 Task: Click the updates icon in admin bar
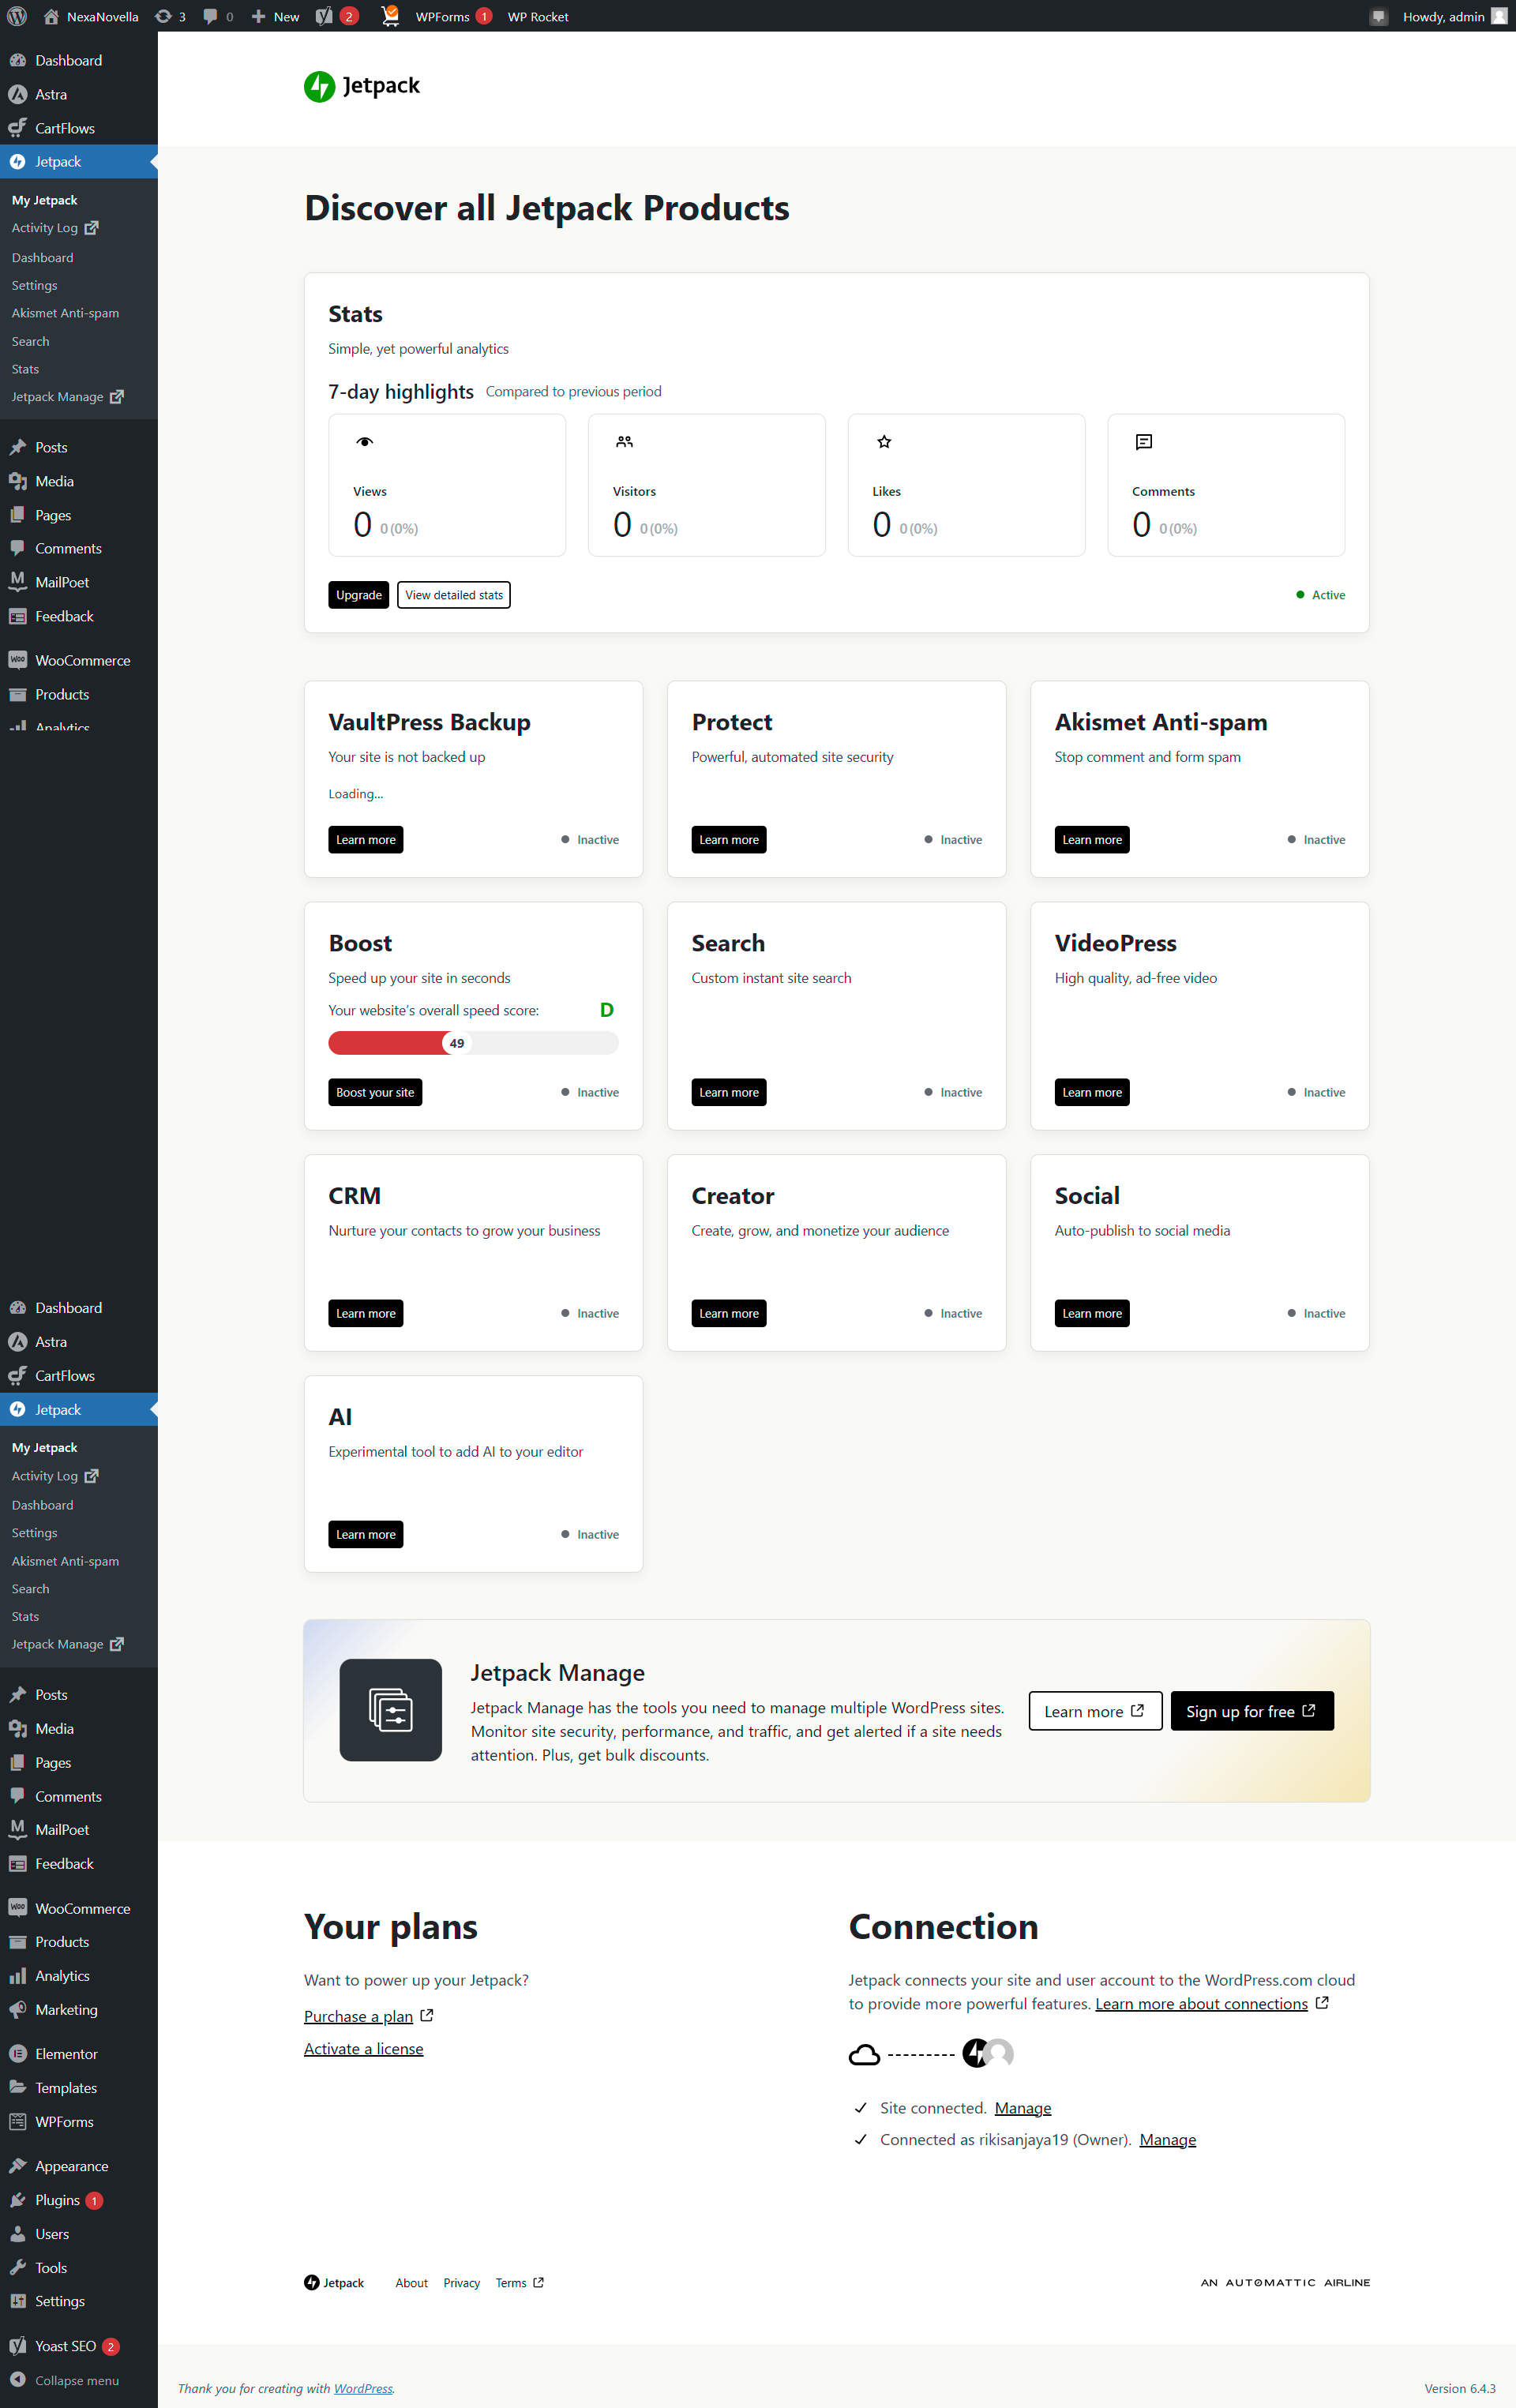164,16
